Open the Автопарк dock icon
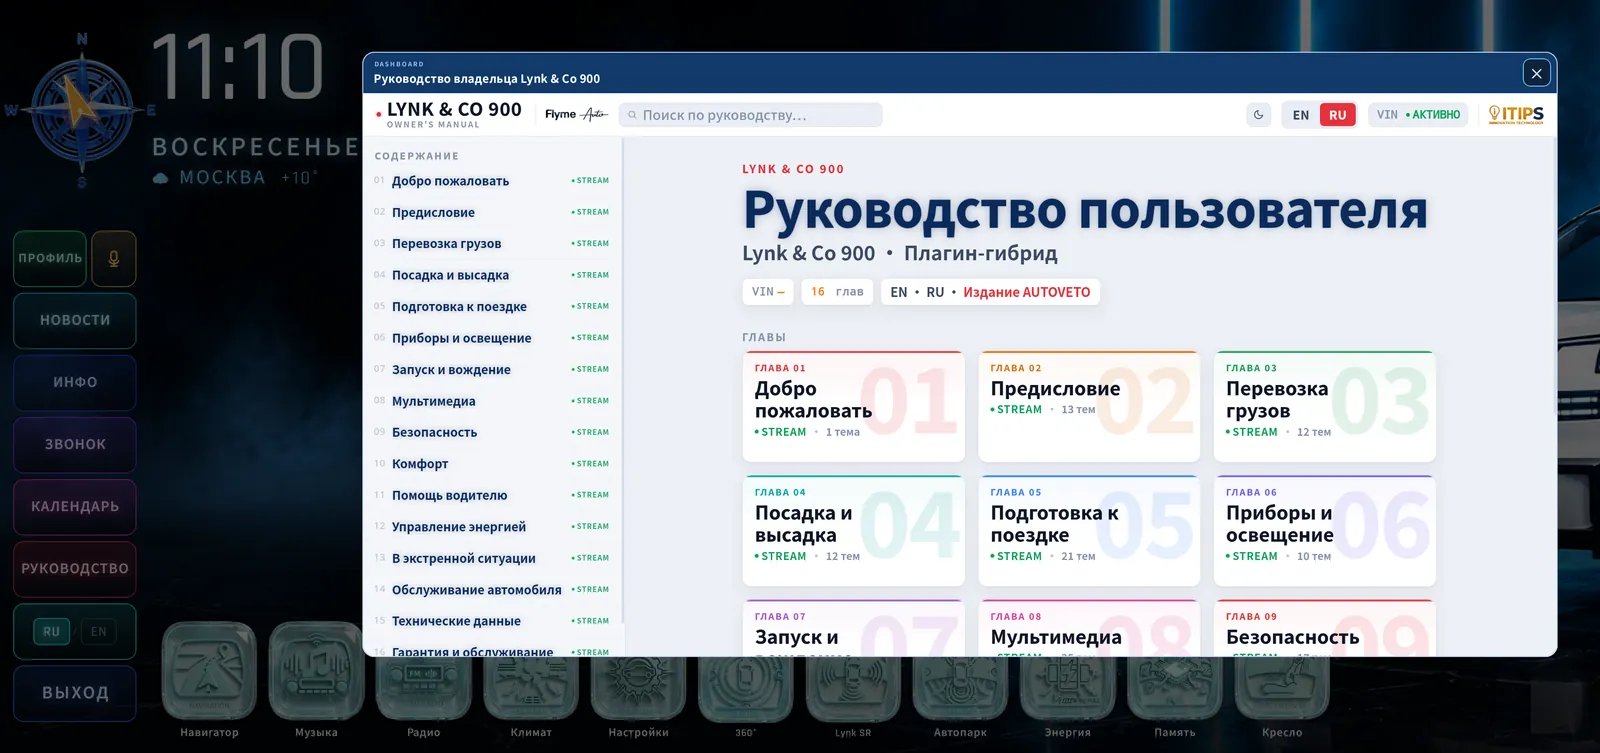This screenshot has height=753, width=1600. pos(961,688)
